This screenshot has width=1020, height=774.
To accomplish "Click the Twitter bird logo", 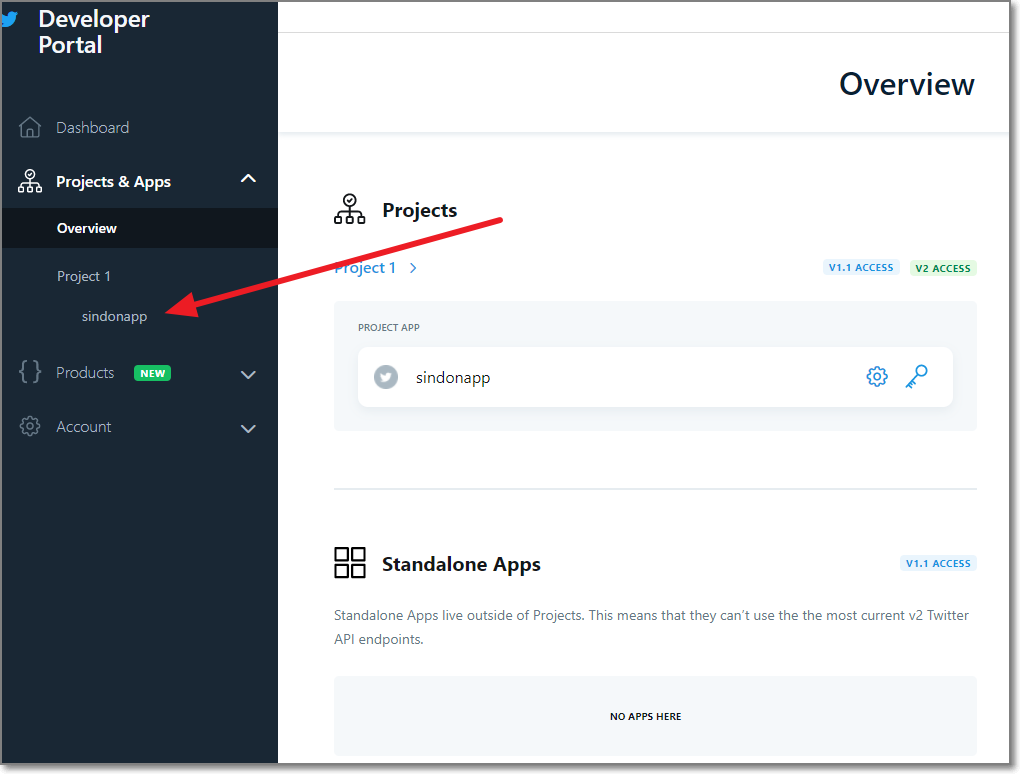I will [9, 19].
